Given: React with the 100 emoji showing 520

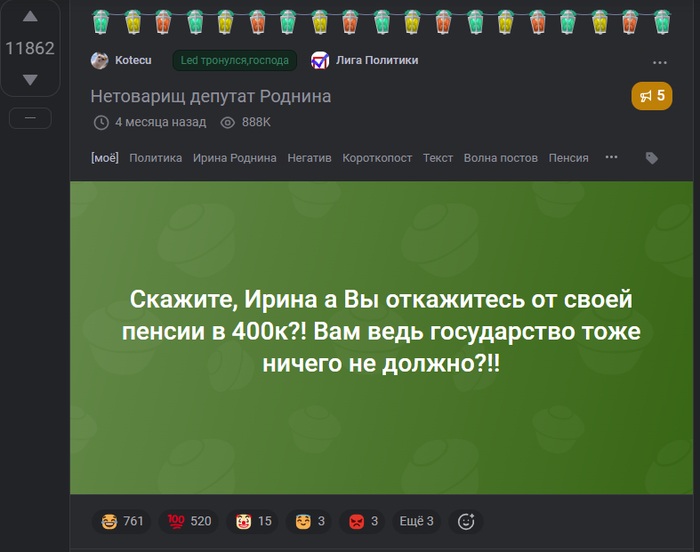Looking at the screenshot, I should point(189,521).
